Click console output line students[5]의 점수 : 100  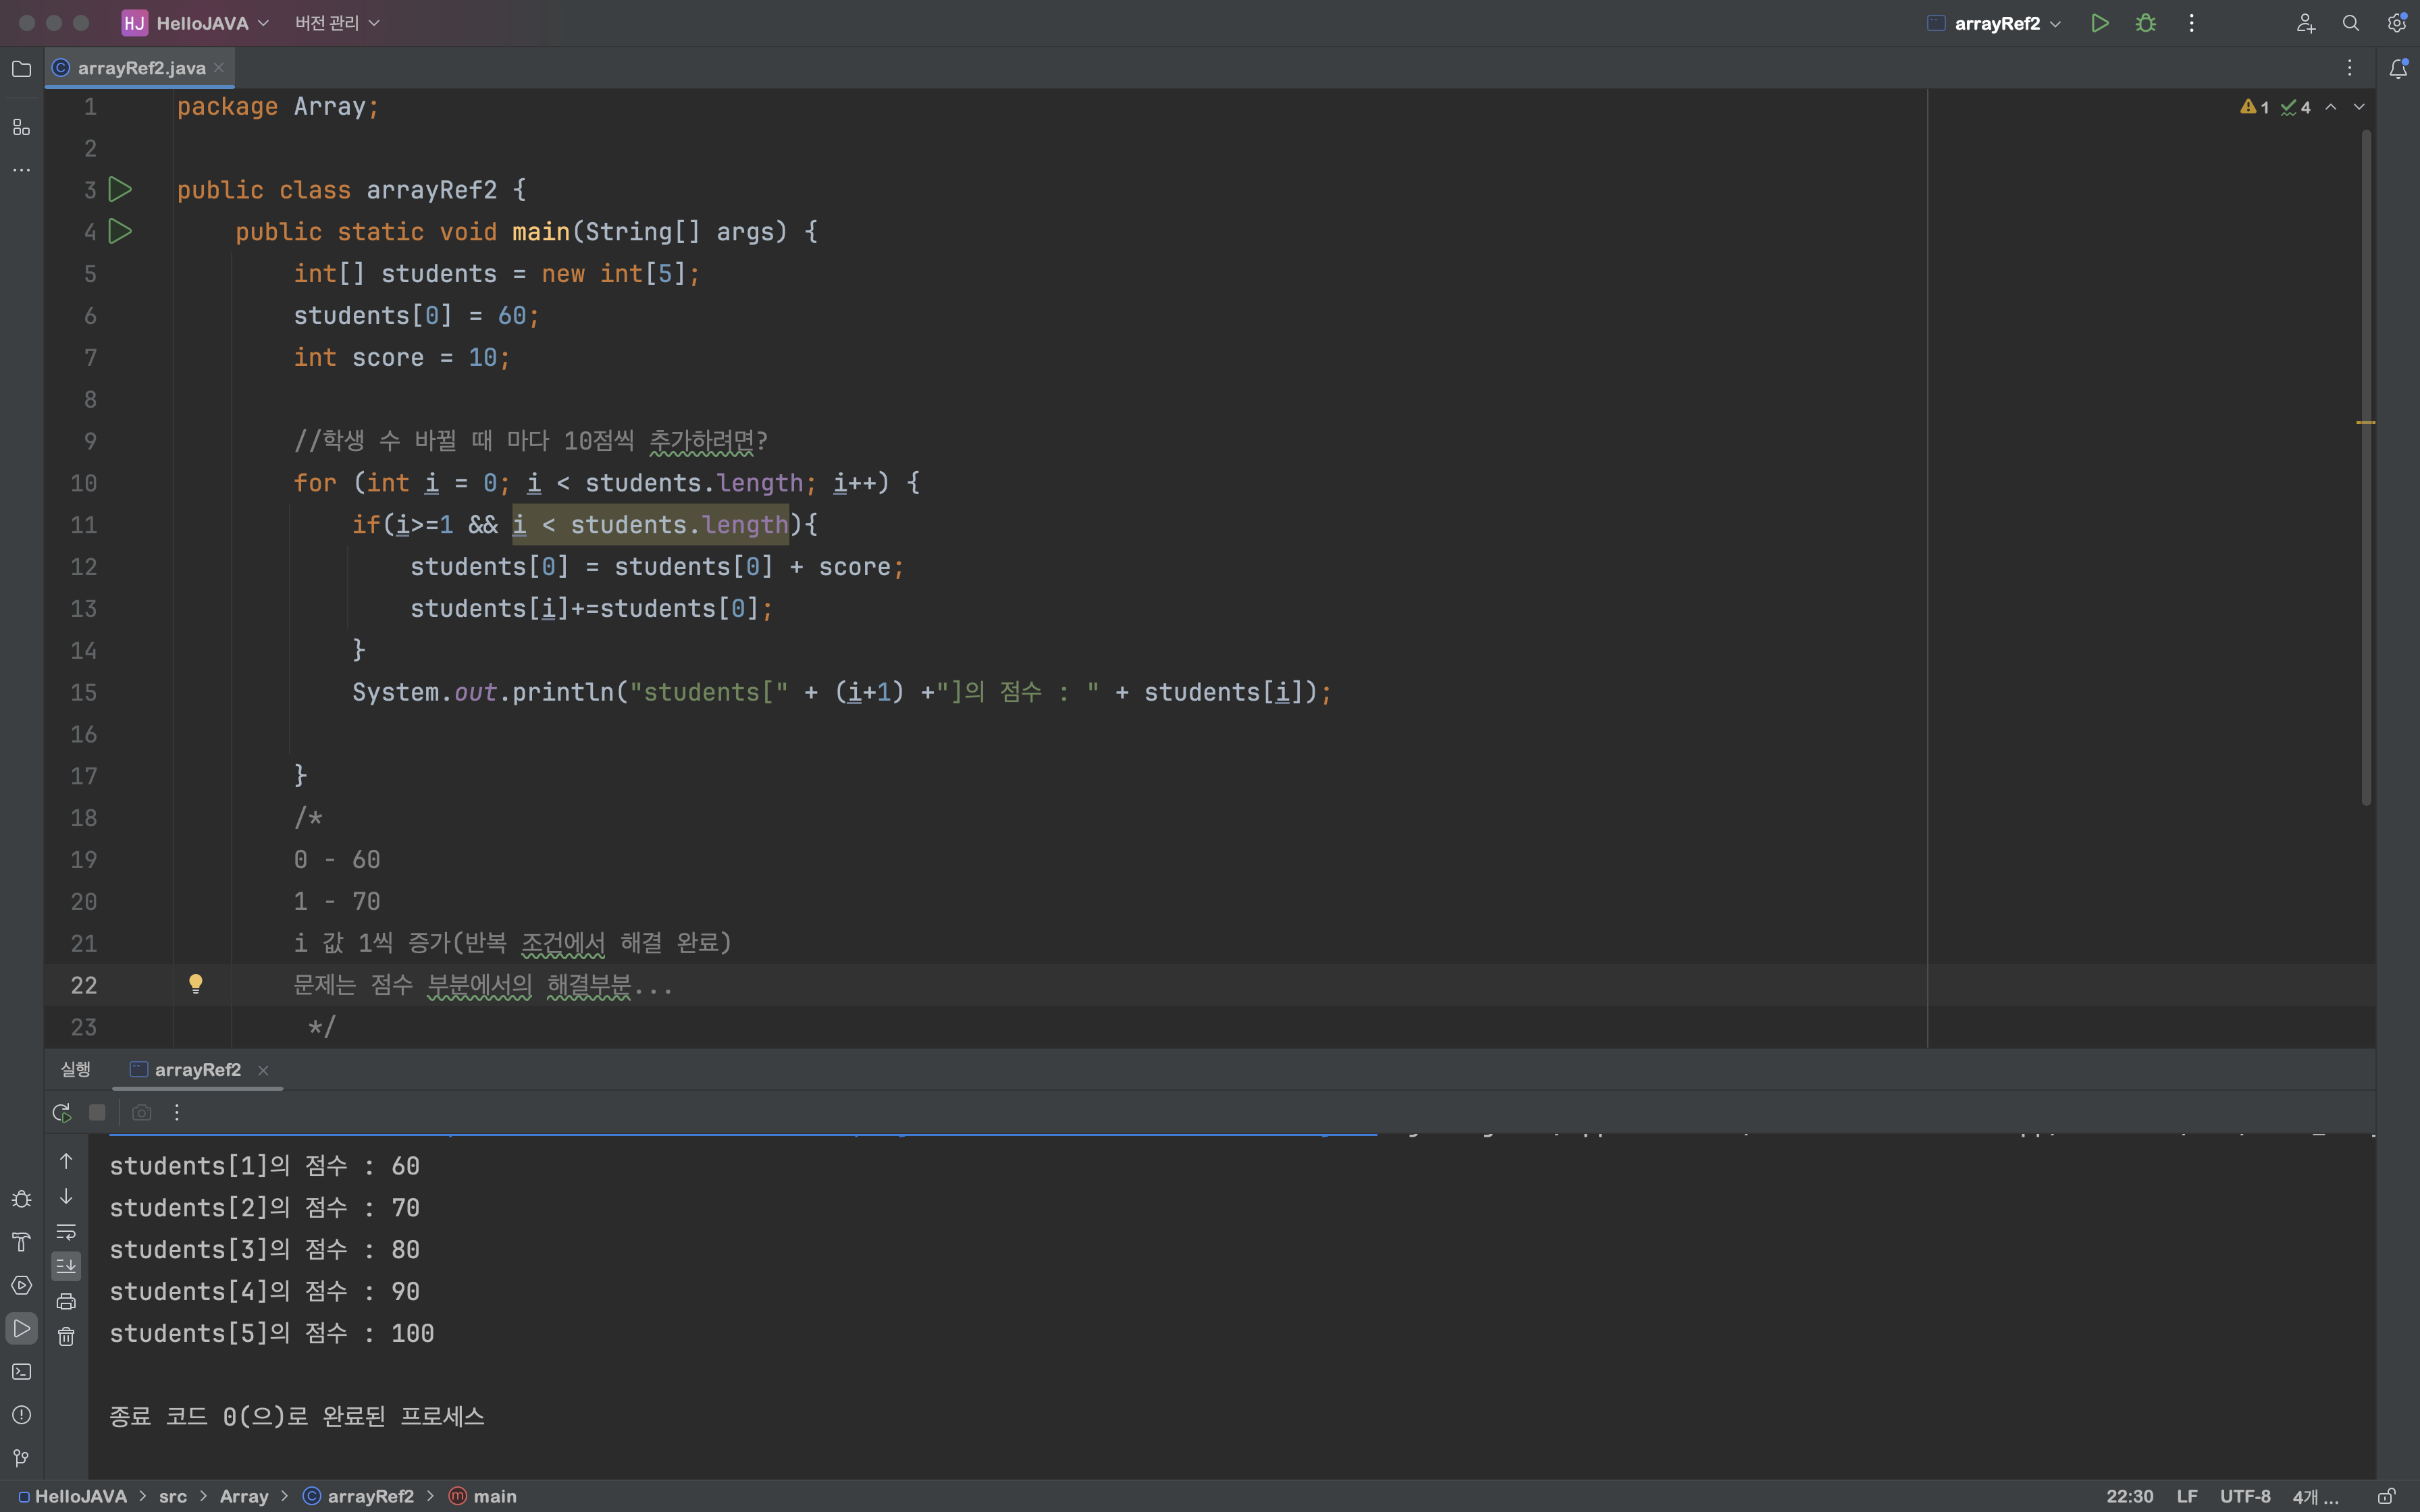pos(271,1333)
